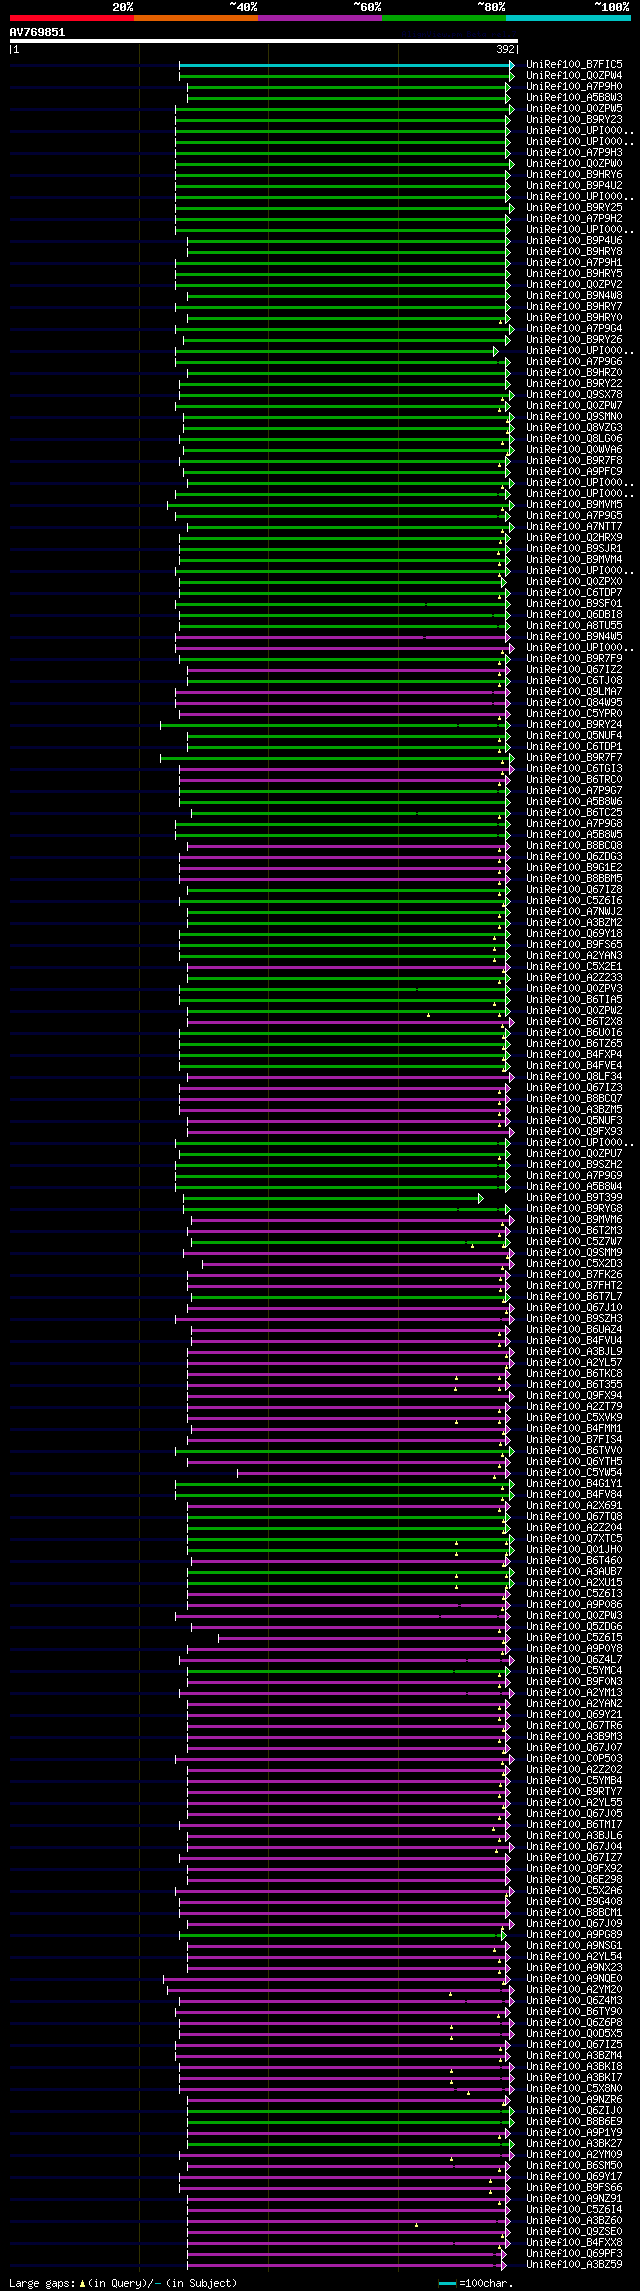This screenshot has height=2291, width=640.
Task: Click UniRef100_B8BCQ8 label
Action: (574, 846)
